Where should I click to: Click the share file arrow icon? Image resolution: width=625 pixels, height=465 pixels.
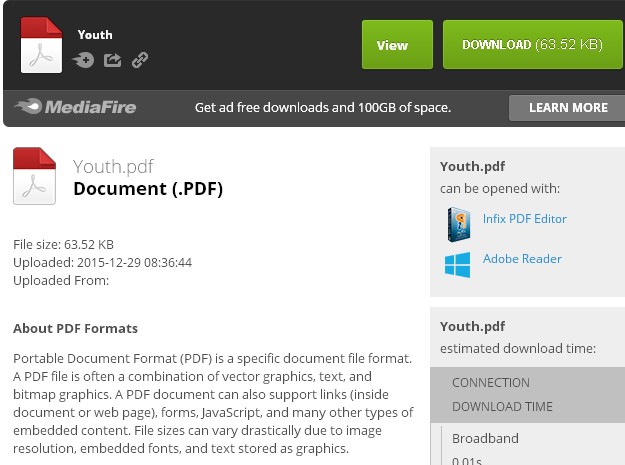click(x=112, y=60)
